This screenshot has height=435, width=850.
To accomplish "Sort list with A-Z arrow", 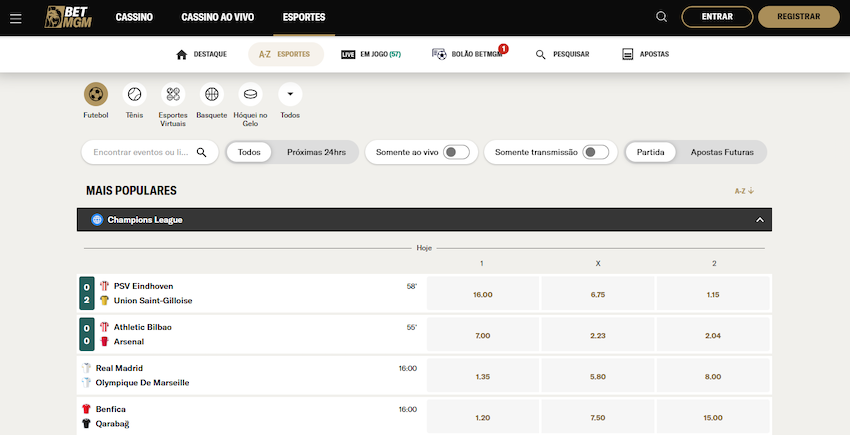I will (744, 191).
